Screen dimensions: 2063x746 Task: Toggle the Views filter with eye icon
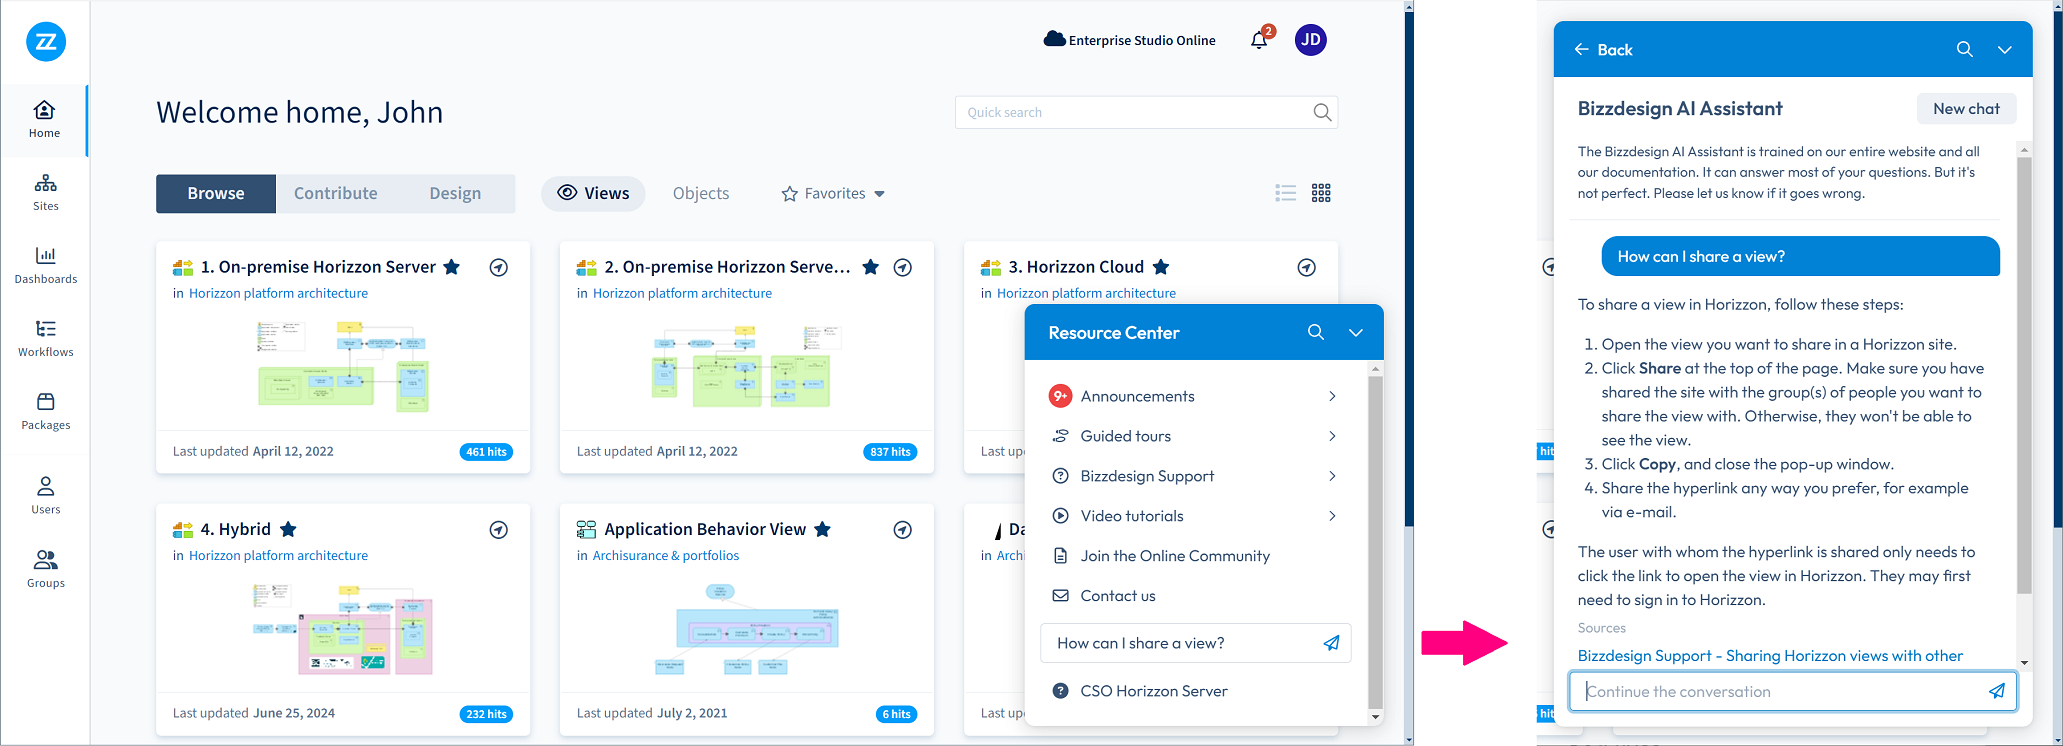pos(593,193)
